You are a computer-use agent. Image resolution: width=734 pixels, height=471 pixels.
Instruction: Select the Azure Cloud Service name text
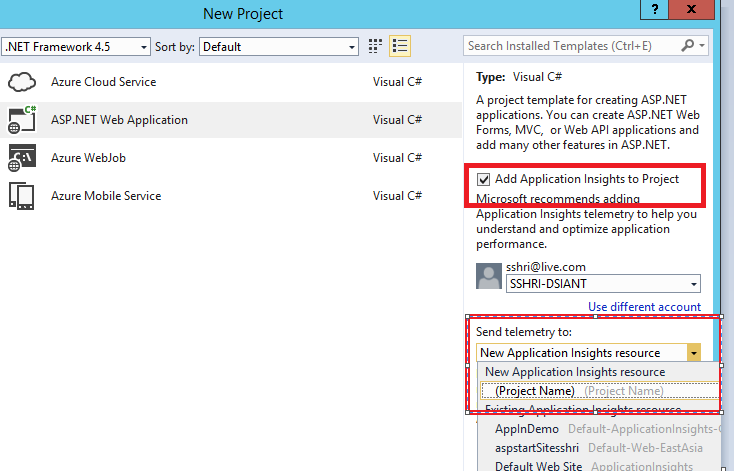[103, 82]
